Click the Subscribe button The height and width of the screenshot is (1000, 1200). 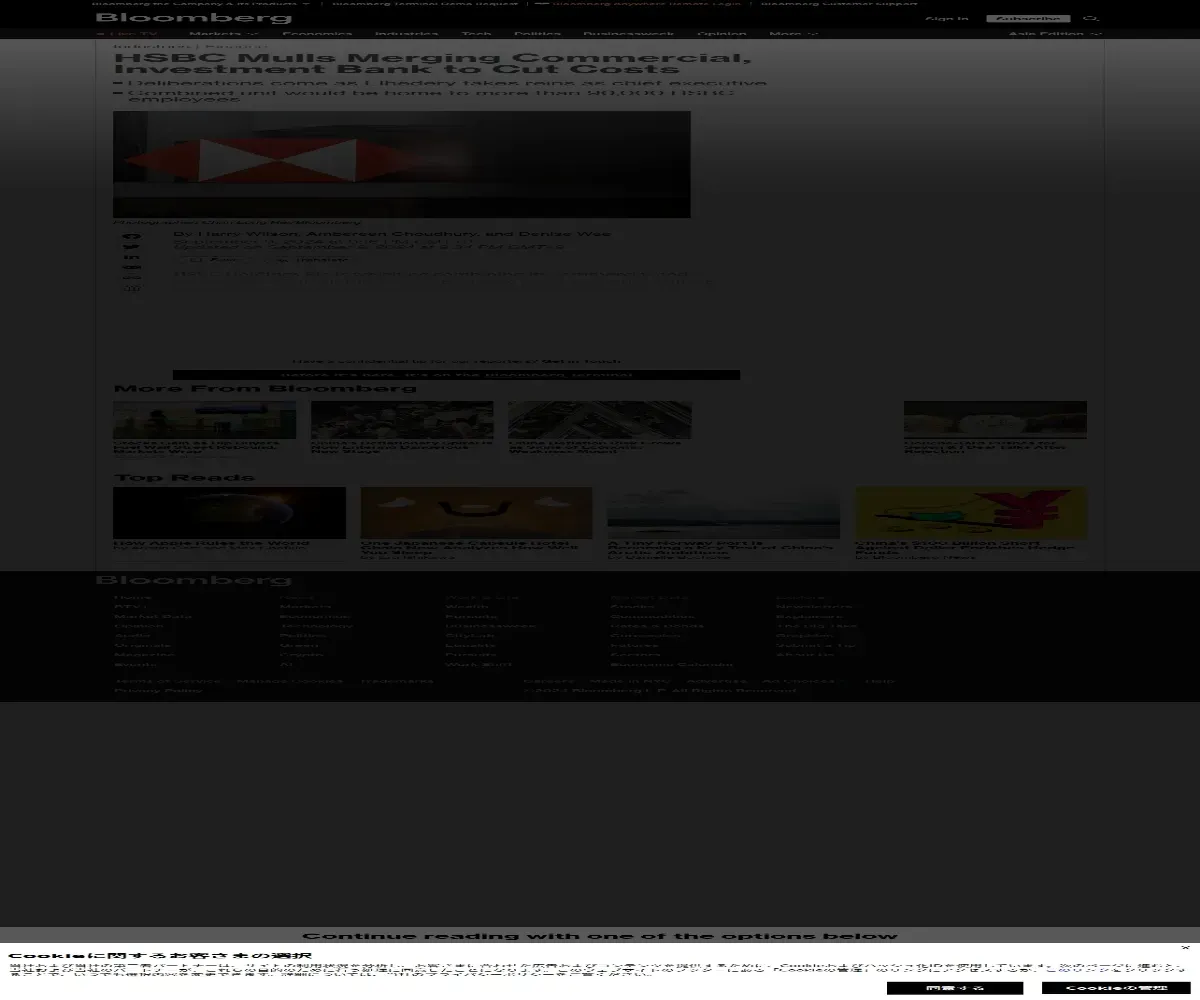click(1028, 18)
